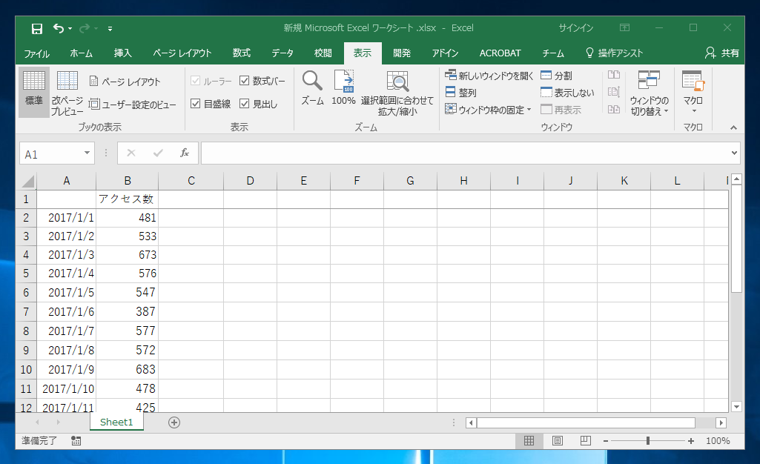Reset zoom with the 100% icon

point(344,88)
